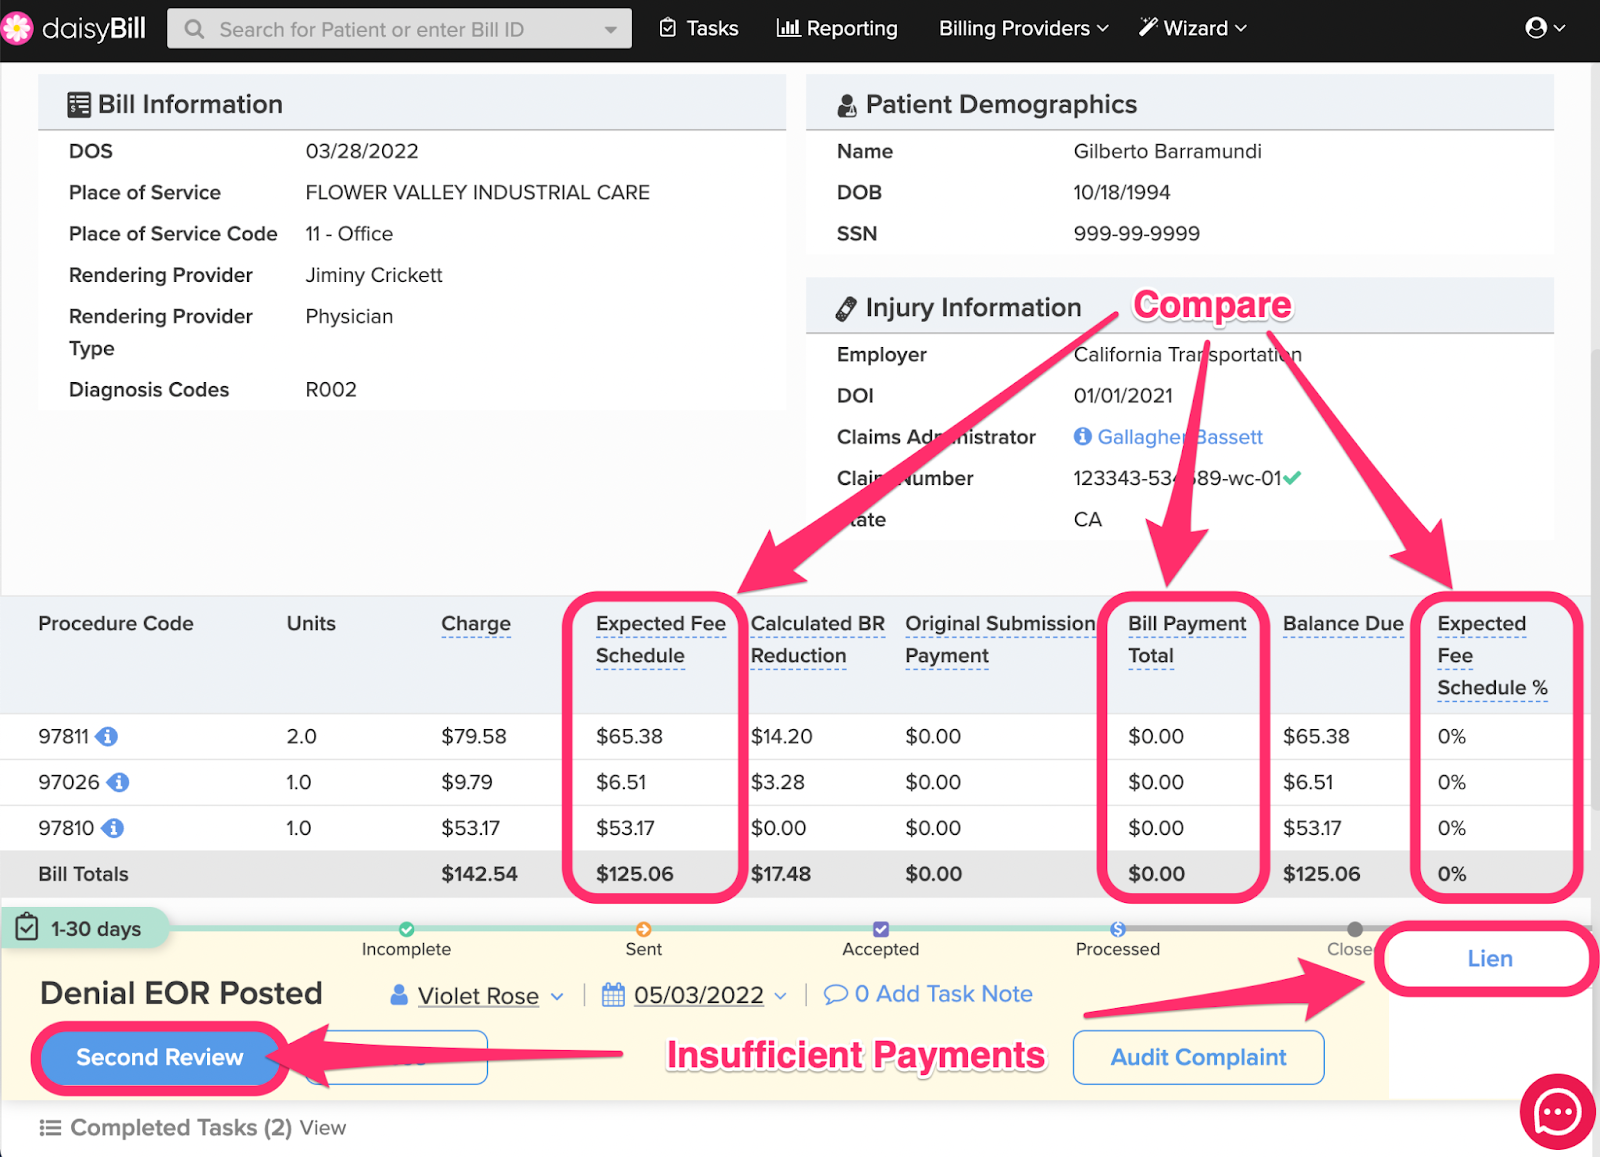Open the chat support bubble
The image size is (1600, 1157).
1557,1111
